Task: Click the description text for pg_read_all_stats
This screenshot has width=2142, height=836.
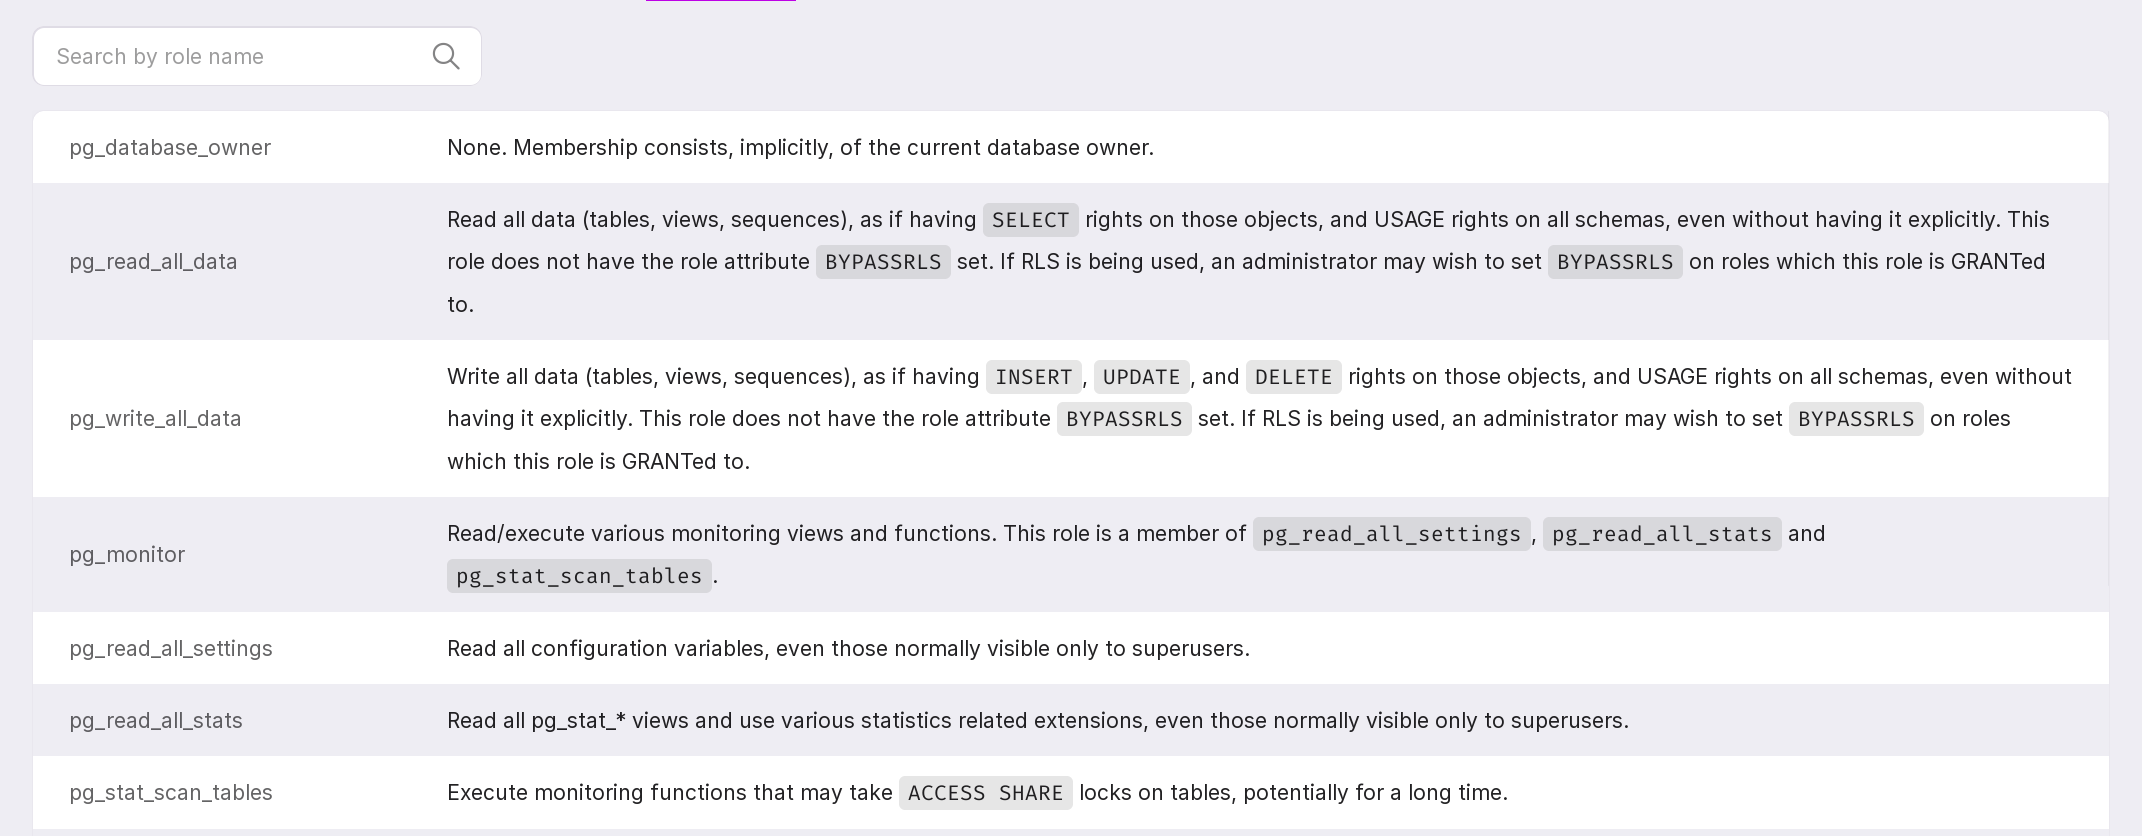Action: point(1037,721)
